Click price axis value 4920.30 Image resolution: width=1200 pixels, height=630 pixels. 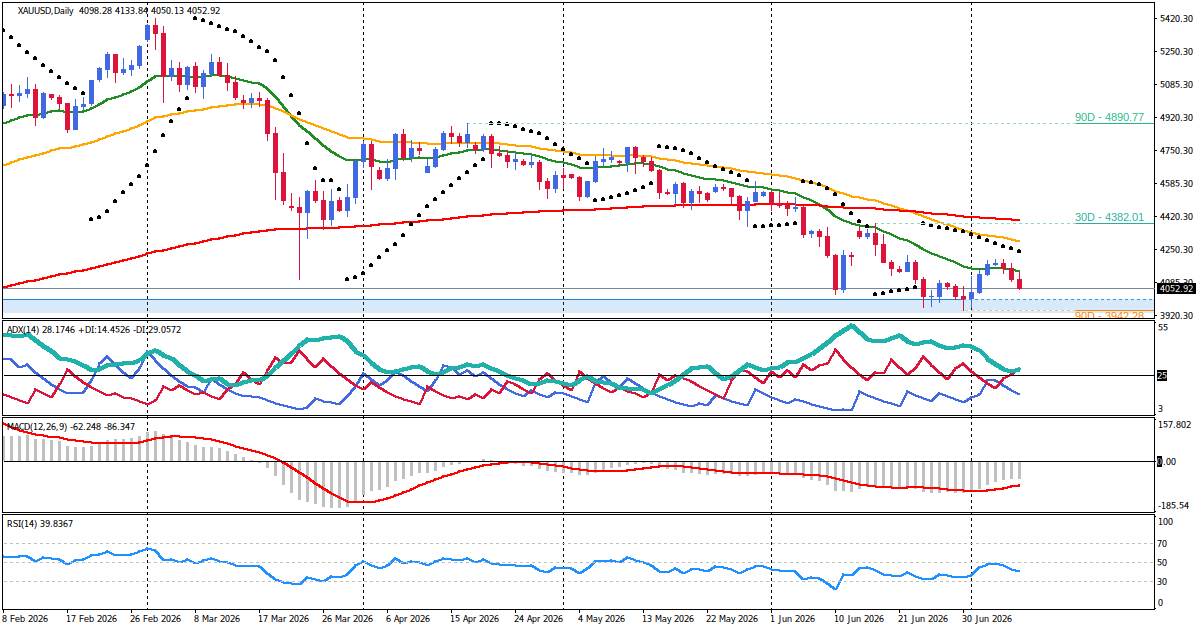[1177, 118]
